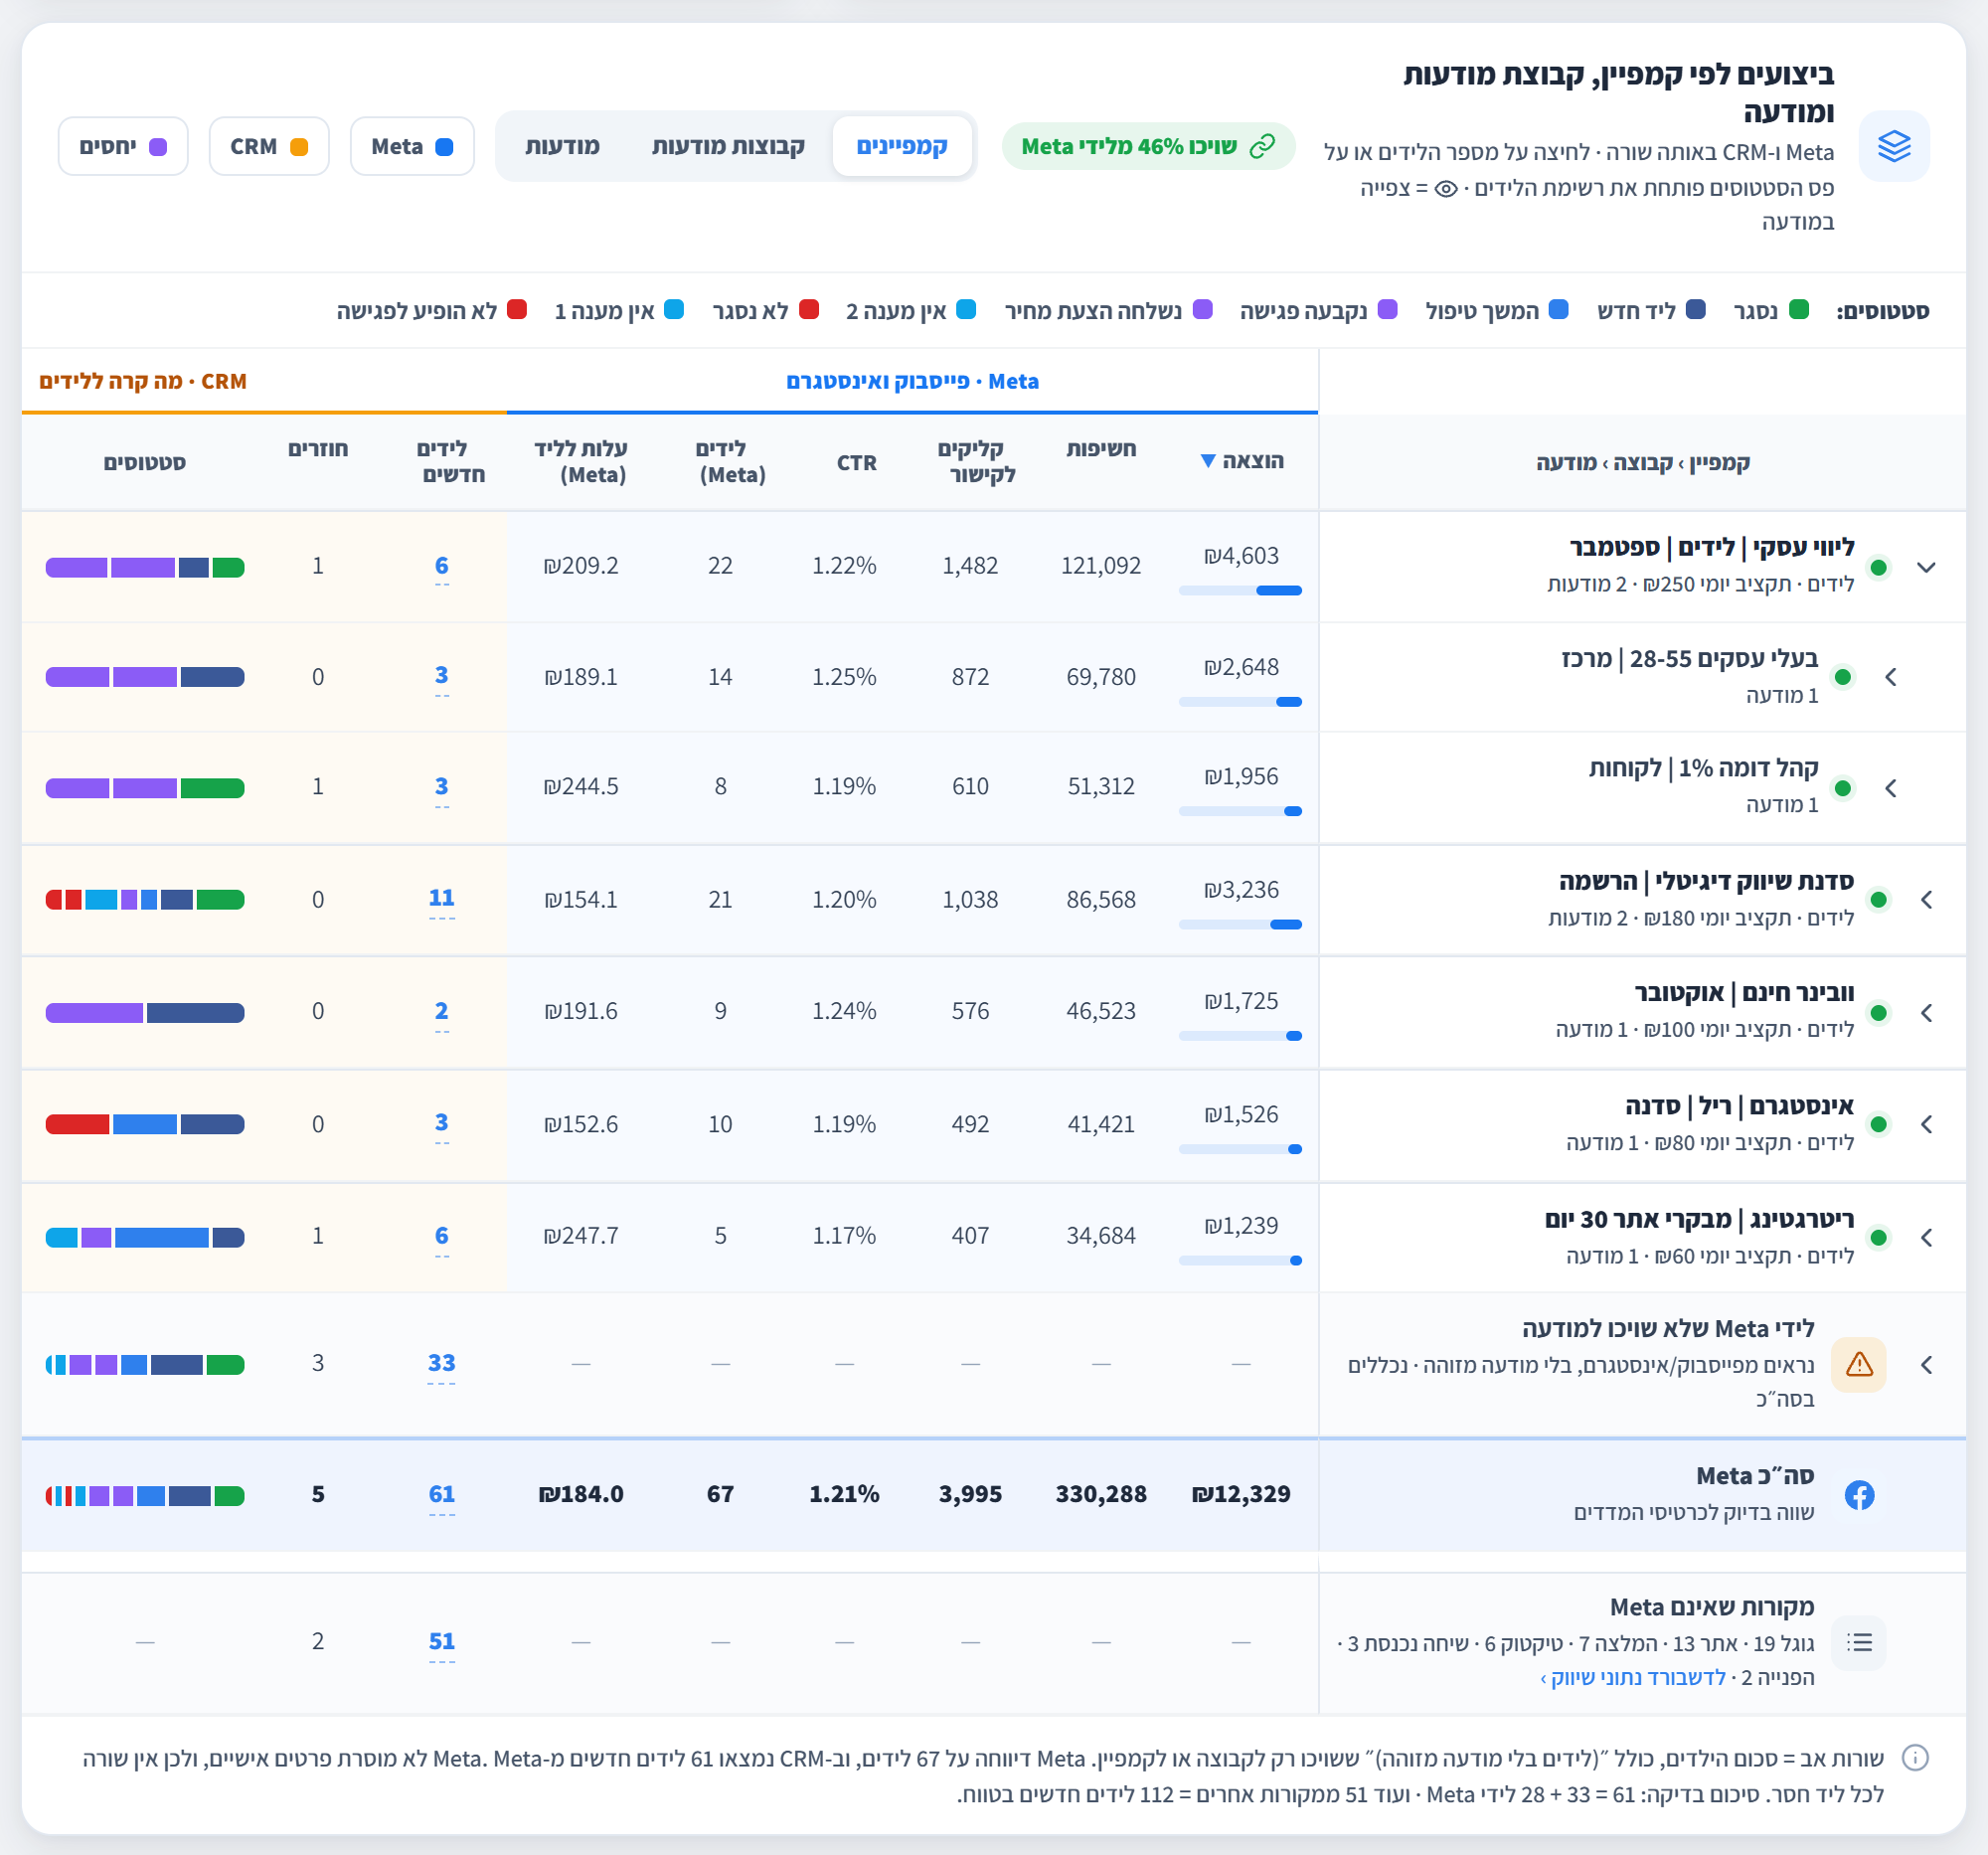This screenshot has height=1855, width=1988.
Task: Open the 51 new leads from non-Meta sources
Action: tap(442, 1641)
